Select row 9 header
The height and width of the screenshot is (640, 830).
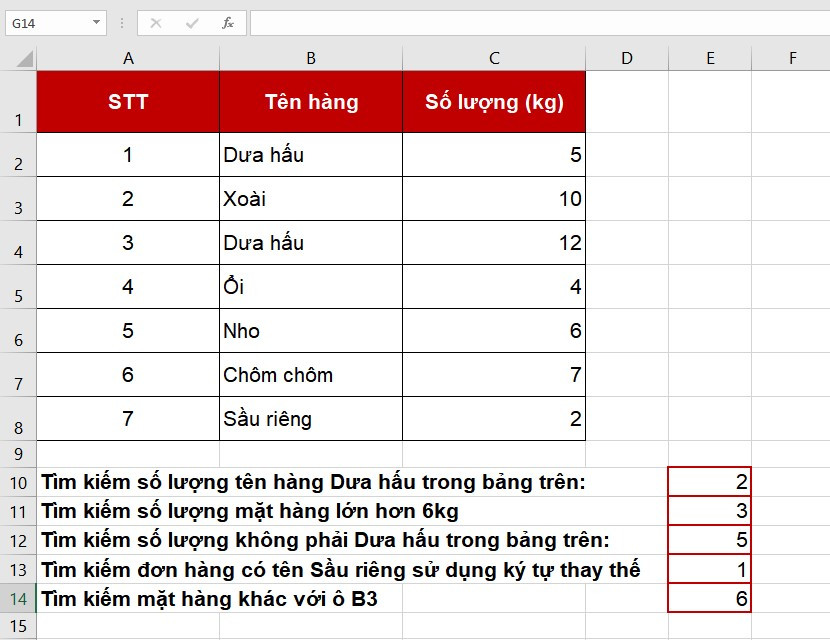coord(18,454)
